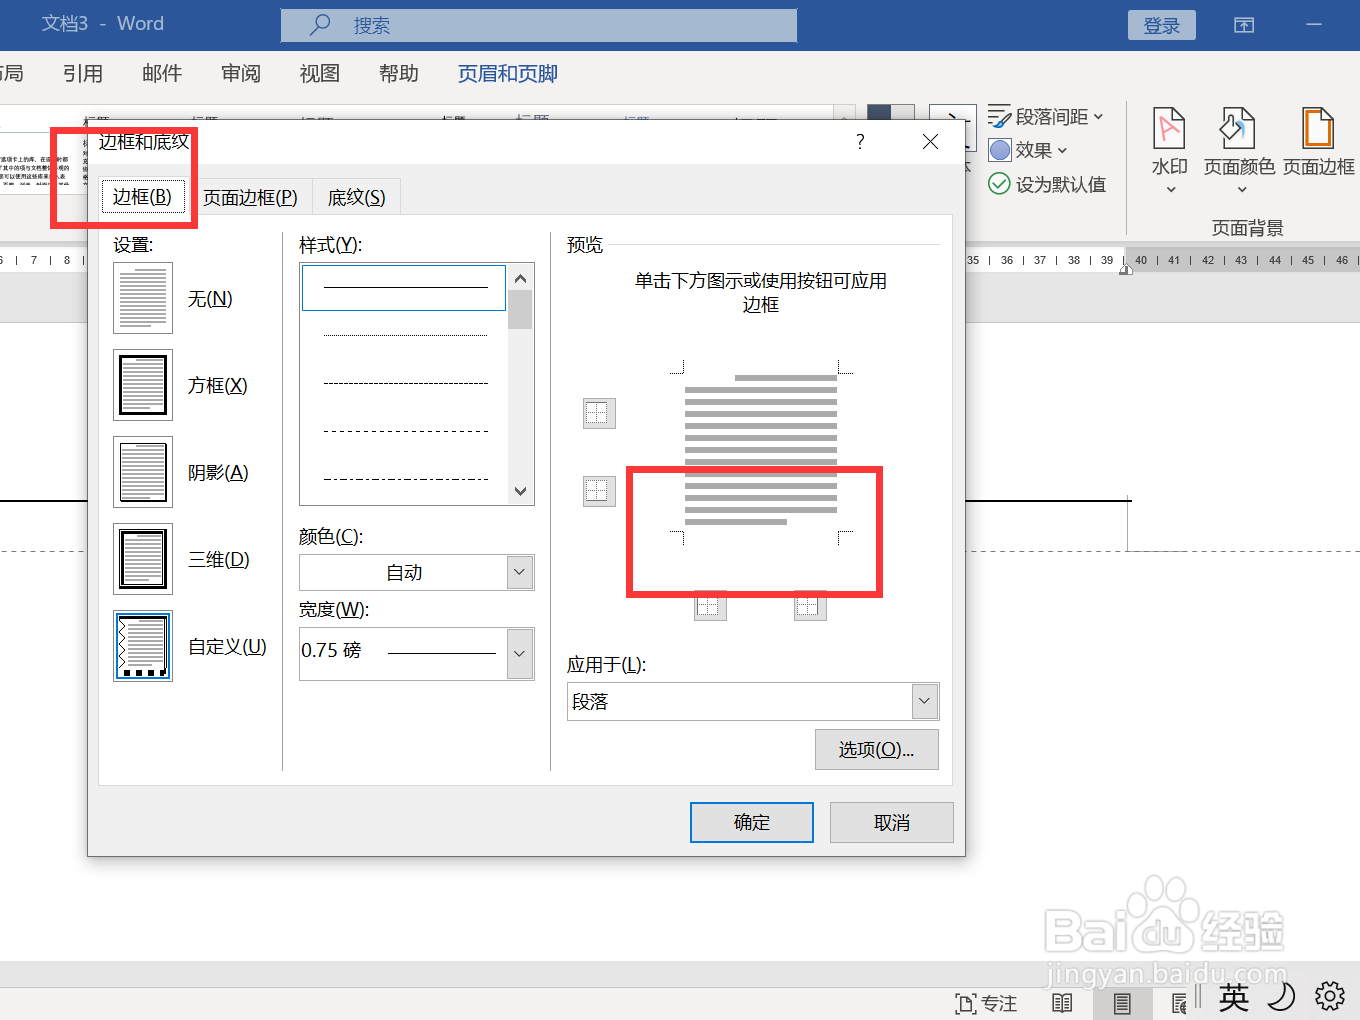This screenshot has width=1360, height=1020.
Task: Click the paragraph preview diagram
Action: 761,454
